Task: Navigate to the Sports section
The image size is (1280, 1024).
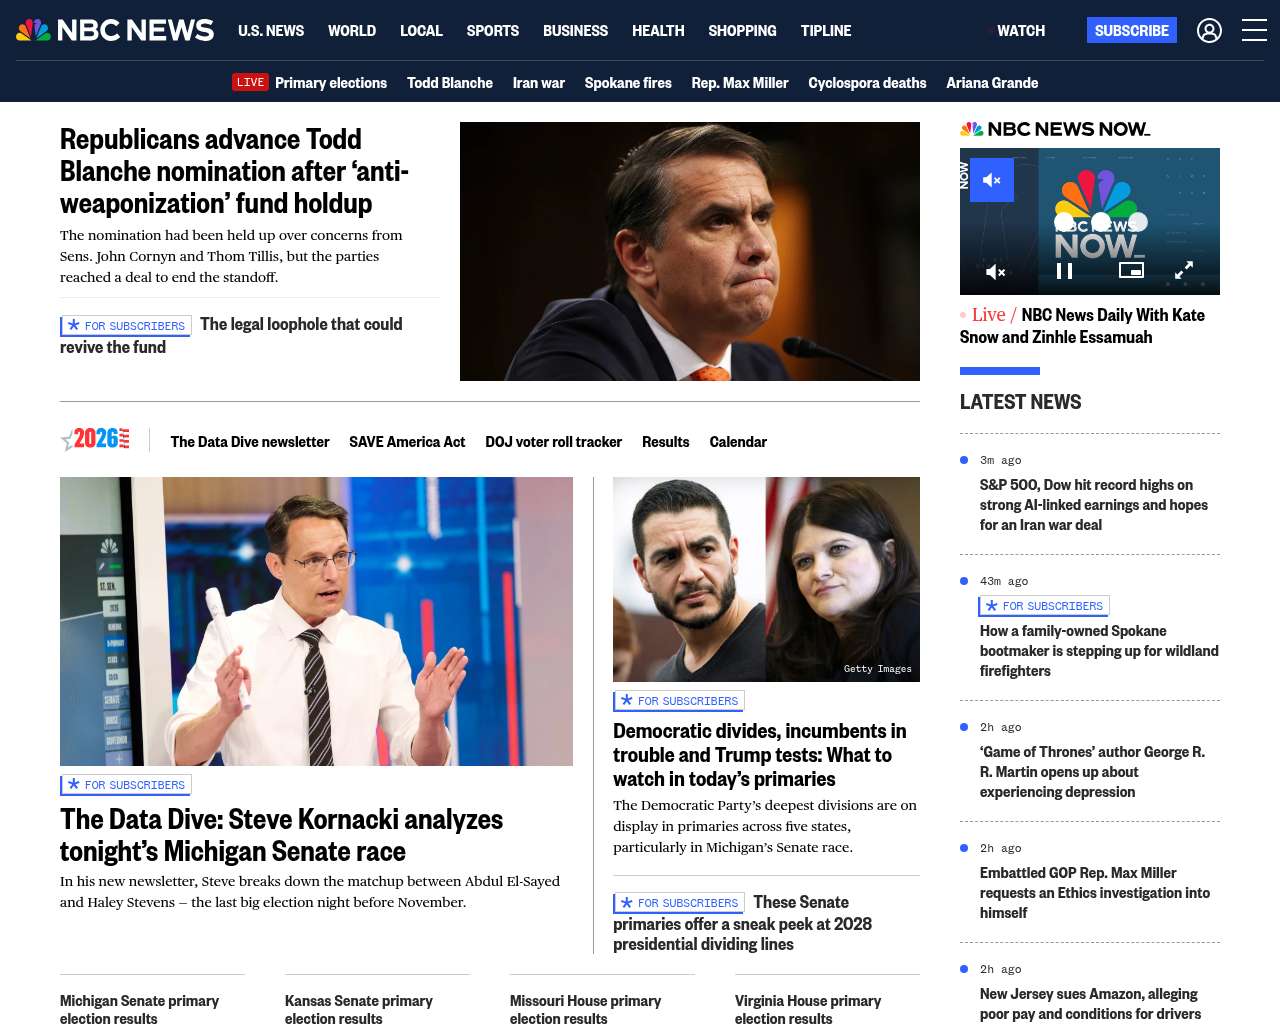Action: (x=493, y=31)
